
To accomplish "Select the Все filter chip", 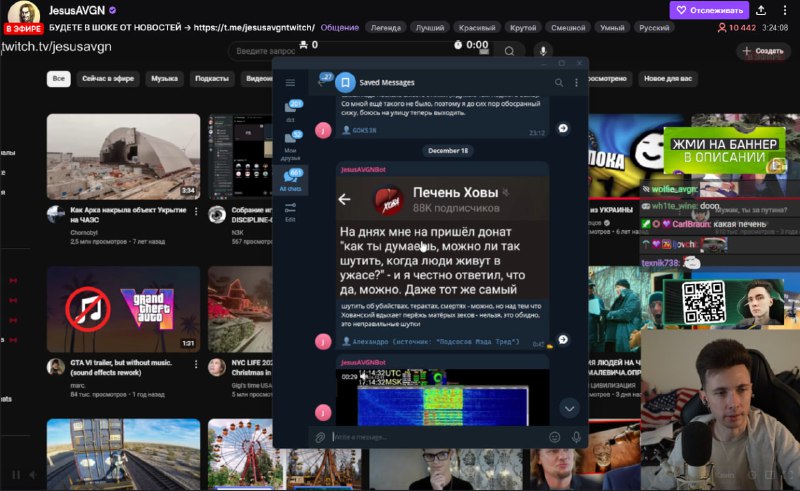I will tap(59, 79).
